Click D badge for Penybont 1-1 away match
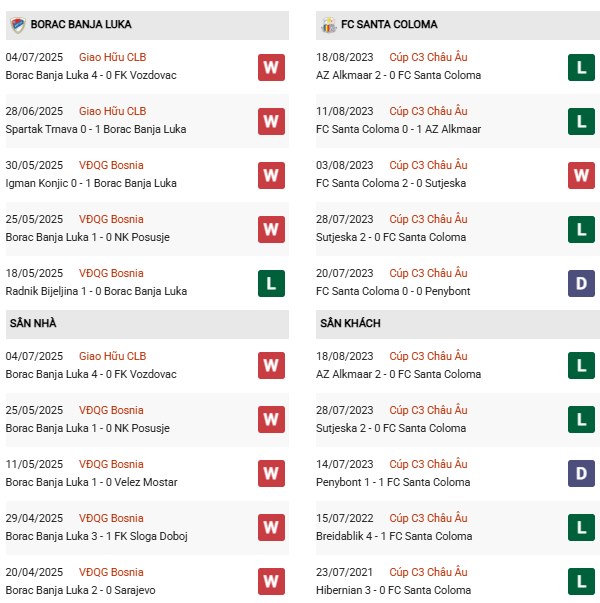600x603 pixels. pyautogui.click(x=581, y=473)
